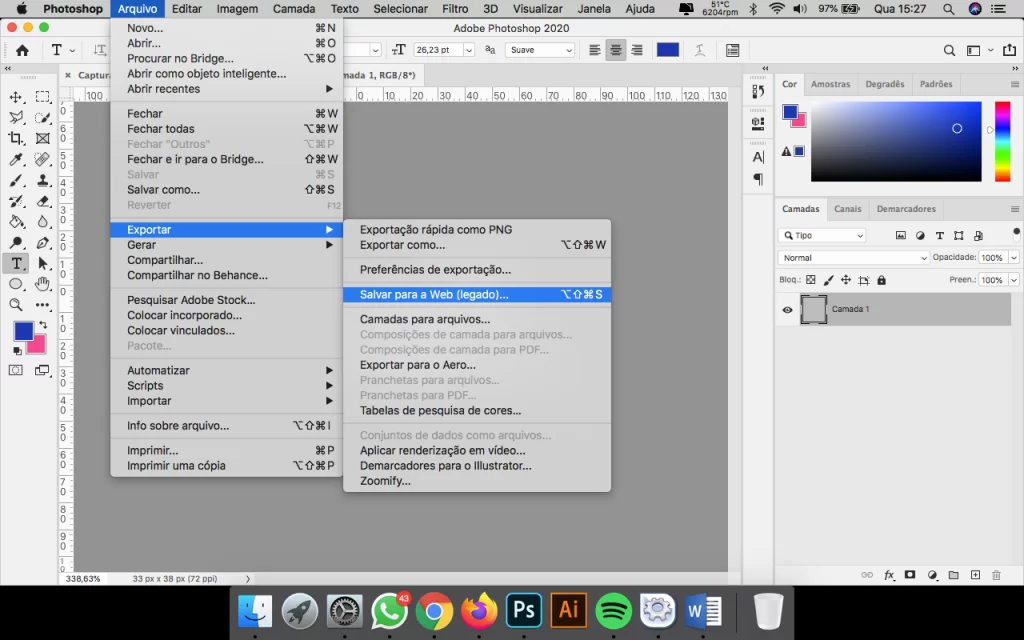Open the History panel icon
The height and width of the screenshot is (640, 1024).
coord(758,91)
